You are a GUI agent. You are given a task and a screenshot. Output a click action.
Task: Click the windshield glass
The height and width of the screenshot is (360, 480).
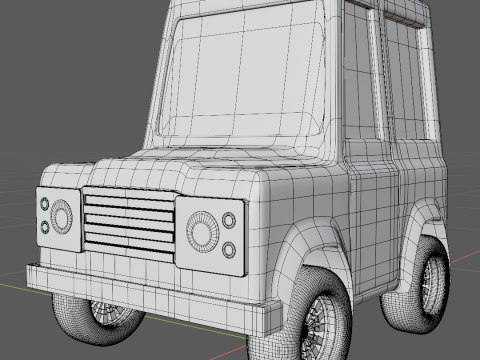coord(241,77)
